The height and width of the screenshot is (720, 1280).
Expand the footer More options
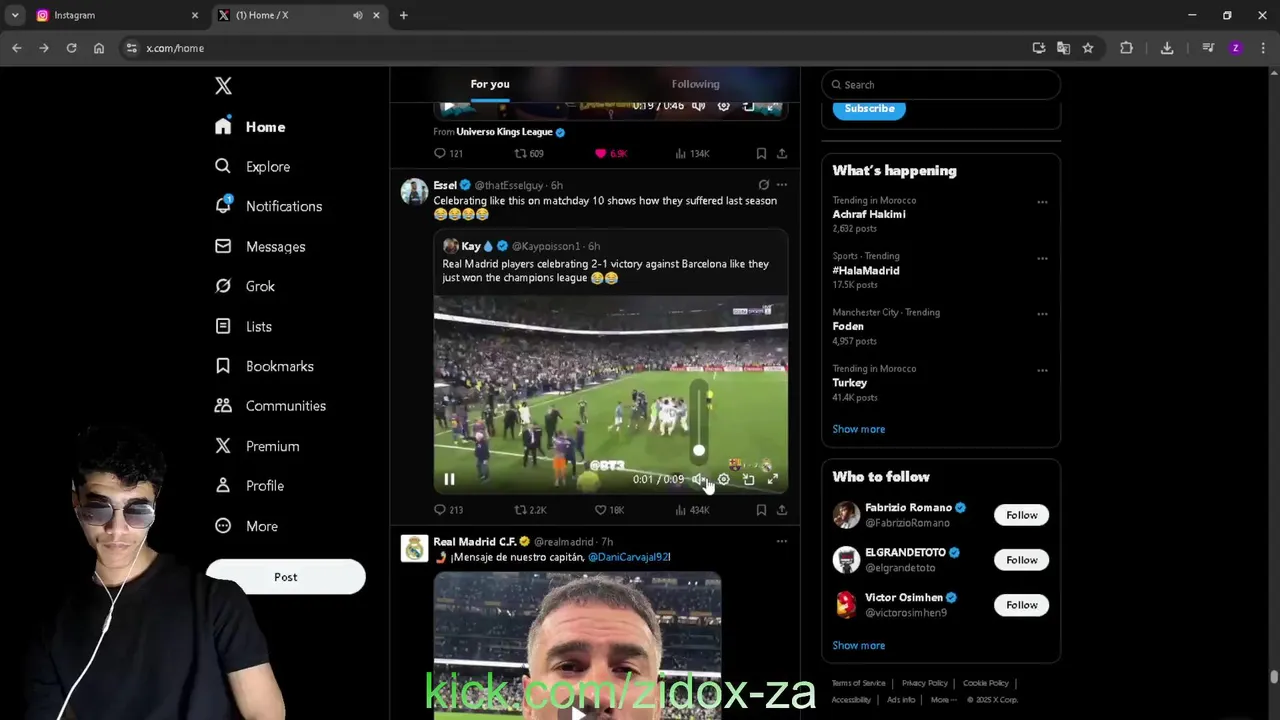943,700
